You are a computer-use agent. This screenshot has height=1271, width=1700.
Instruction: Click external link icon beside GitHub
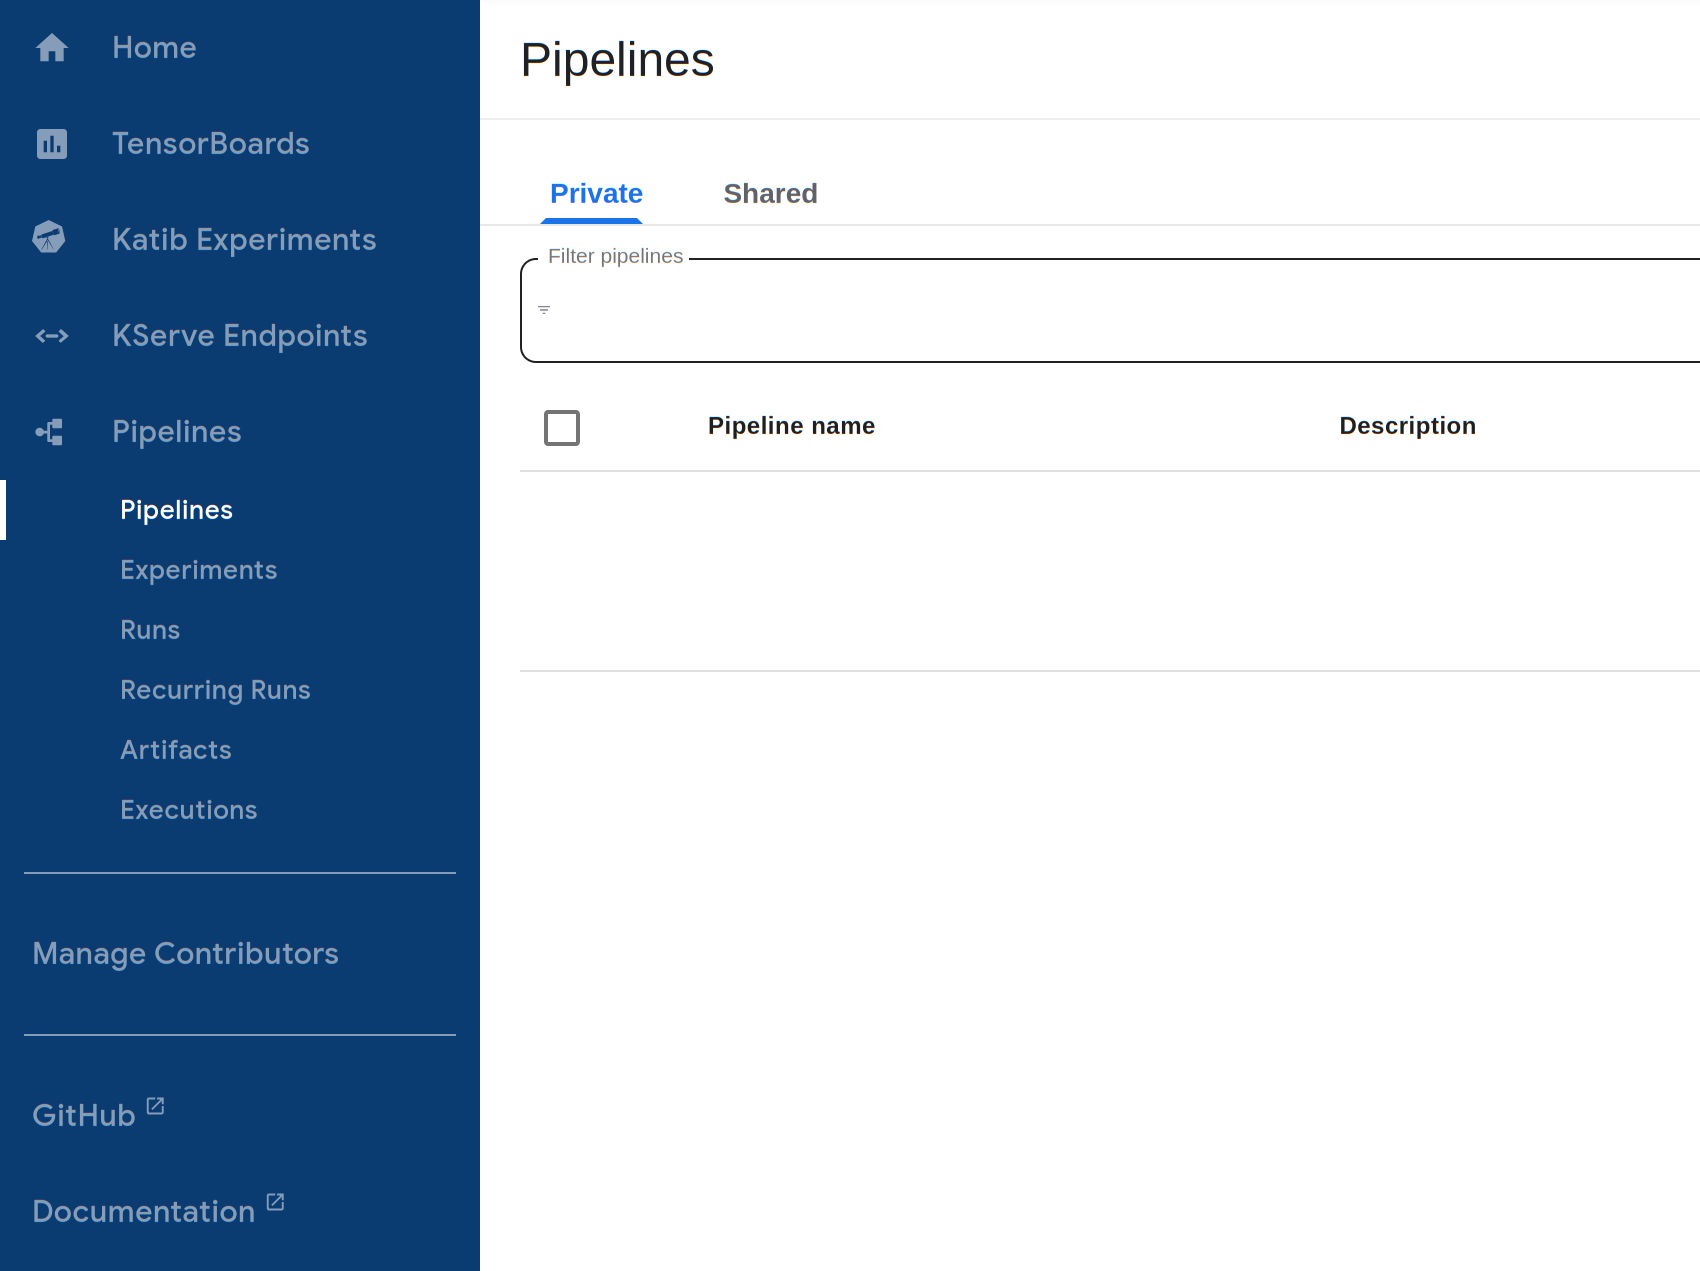155,1106
